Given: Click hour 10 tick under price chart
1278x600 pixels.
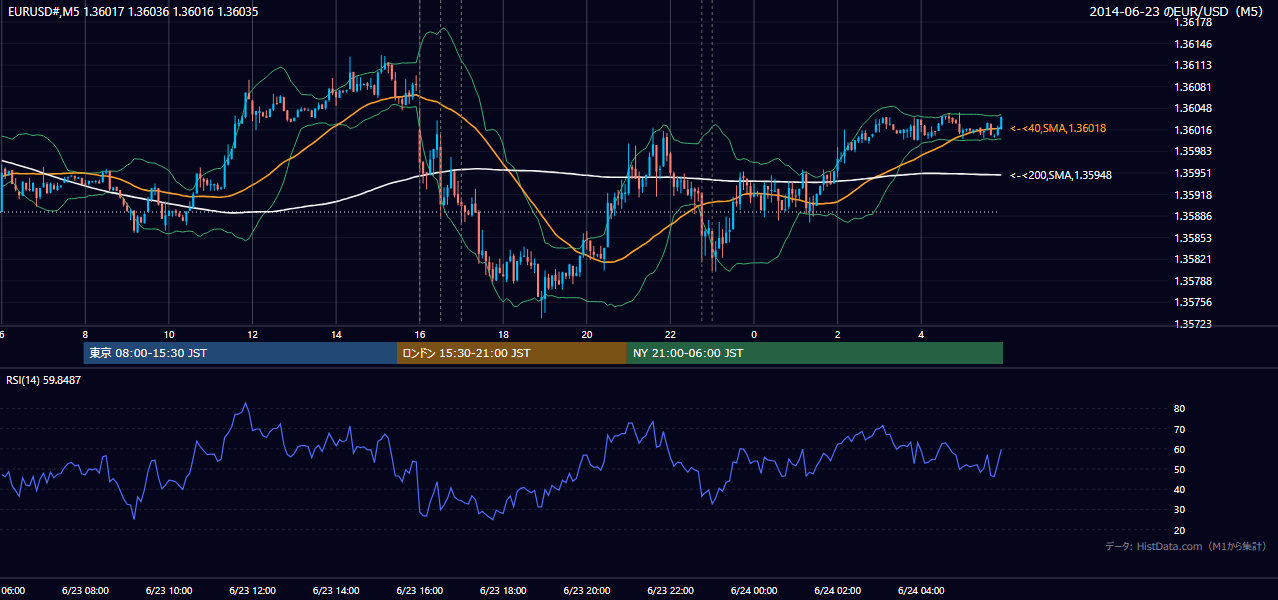Looking at the screenshot, I should click(169, 334).
